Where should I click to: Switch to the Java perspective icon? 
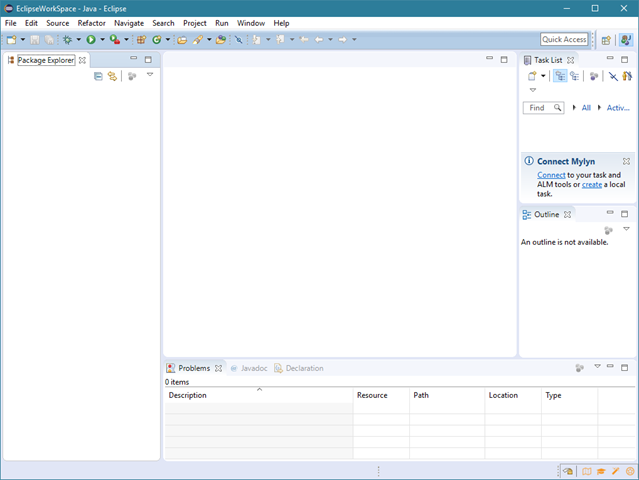(x=626, y=40)
